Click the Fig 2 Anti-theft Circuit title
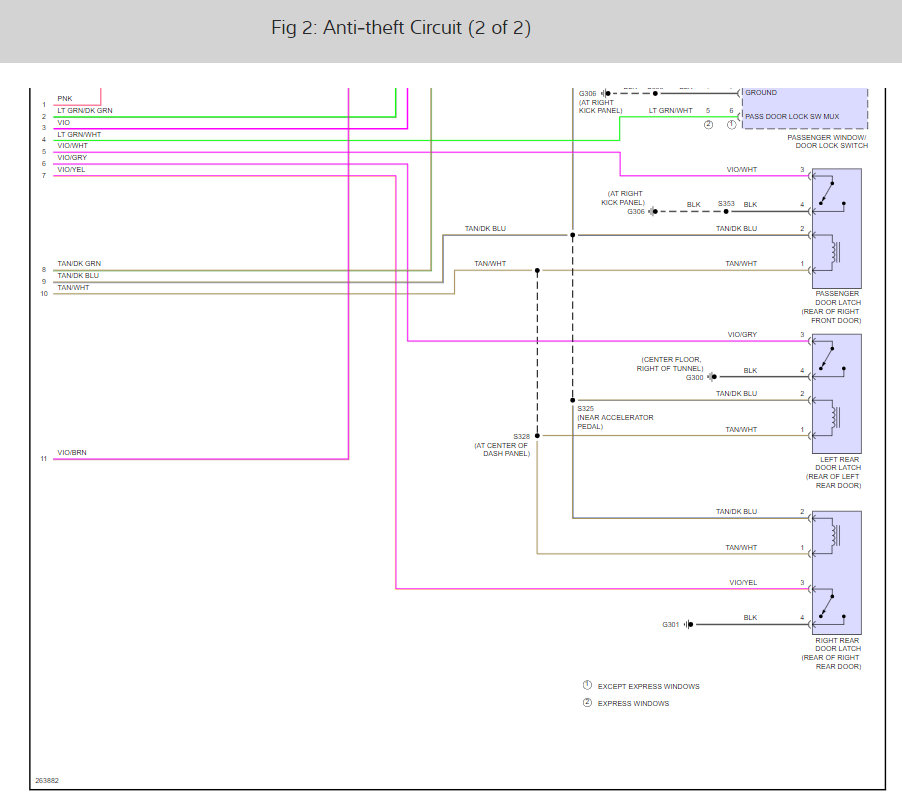The image size is (902, 810). pos(401,28)
